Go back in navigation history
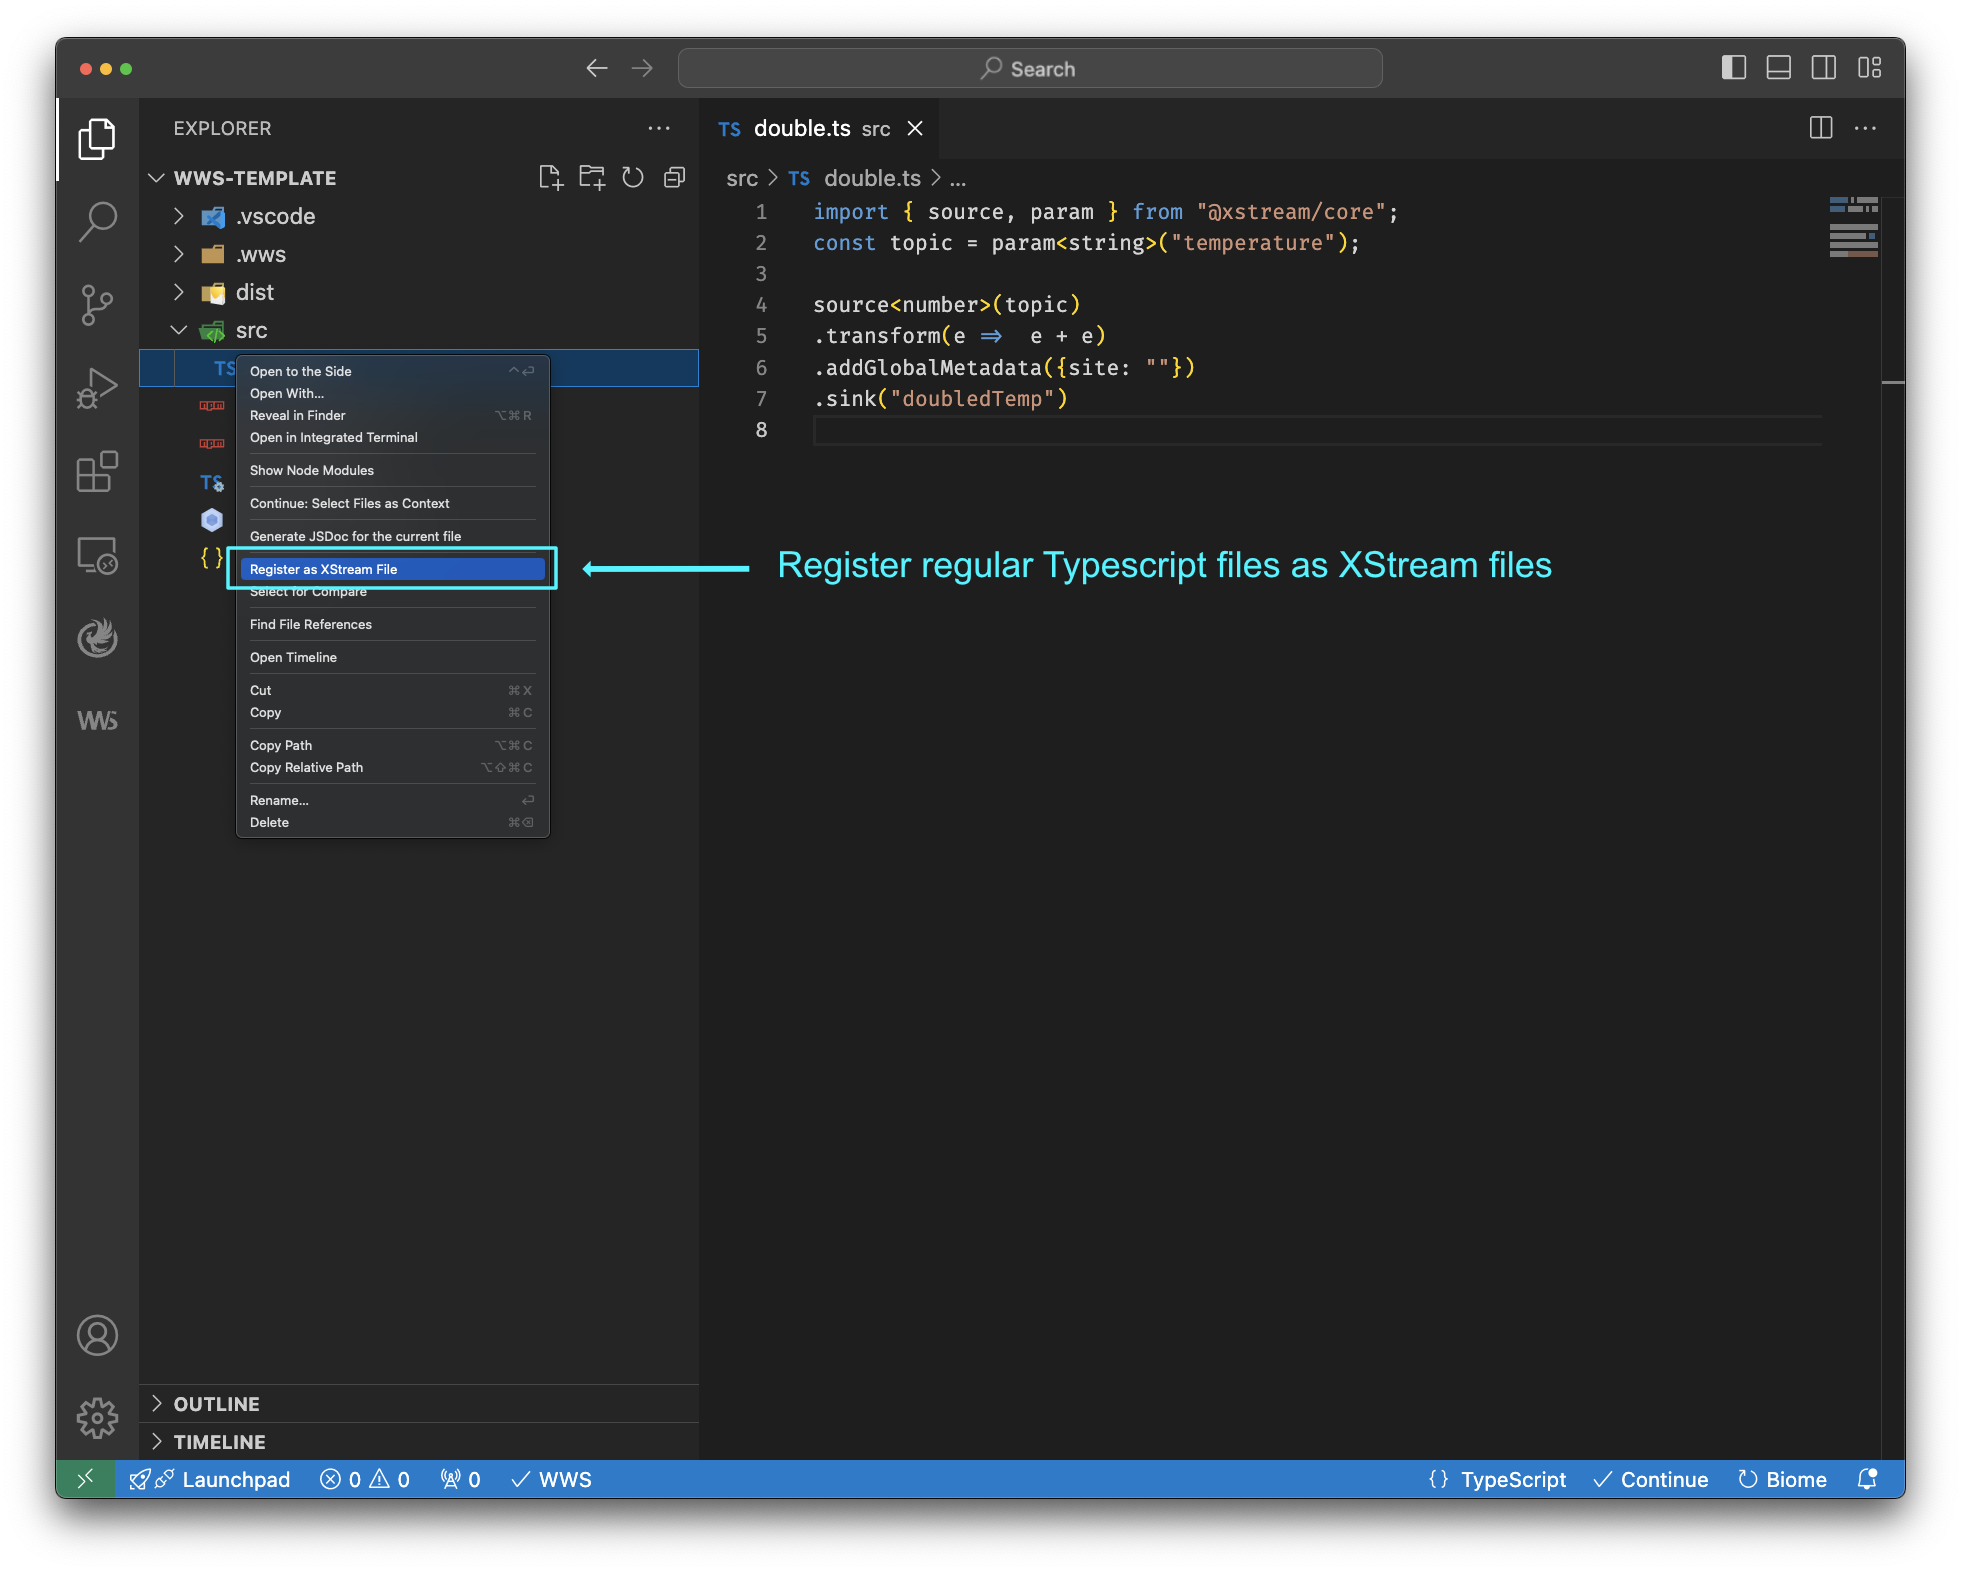1962x1570 pixels. [597, 68]
